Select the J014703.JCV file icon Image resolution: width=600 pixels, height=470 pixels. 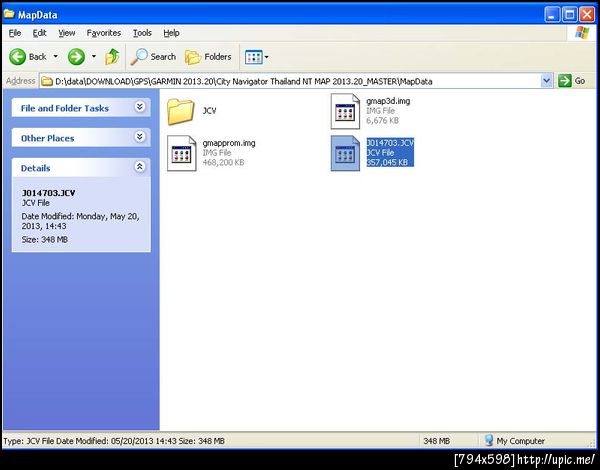click(x=345, y=153)
